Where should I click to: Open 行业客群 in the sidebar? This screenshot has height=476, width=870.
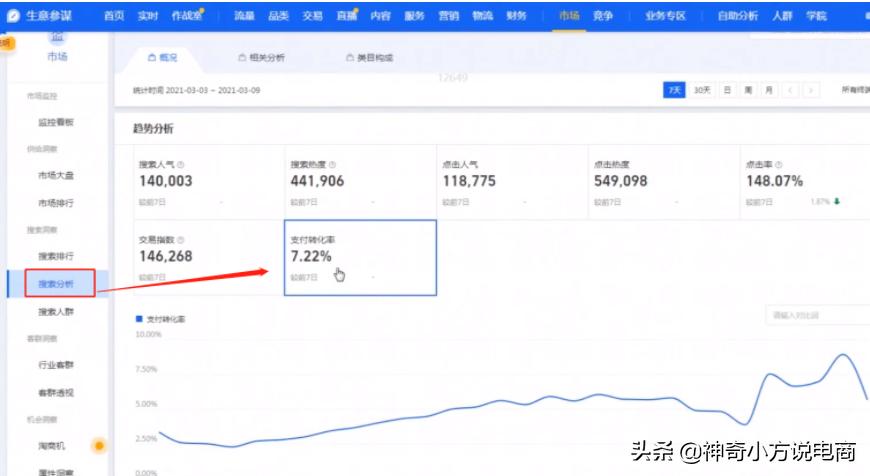click(x=55, y=365)
